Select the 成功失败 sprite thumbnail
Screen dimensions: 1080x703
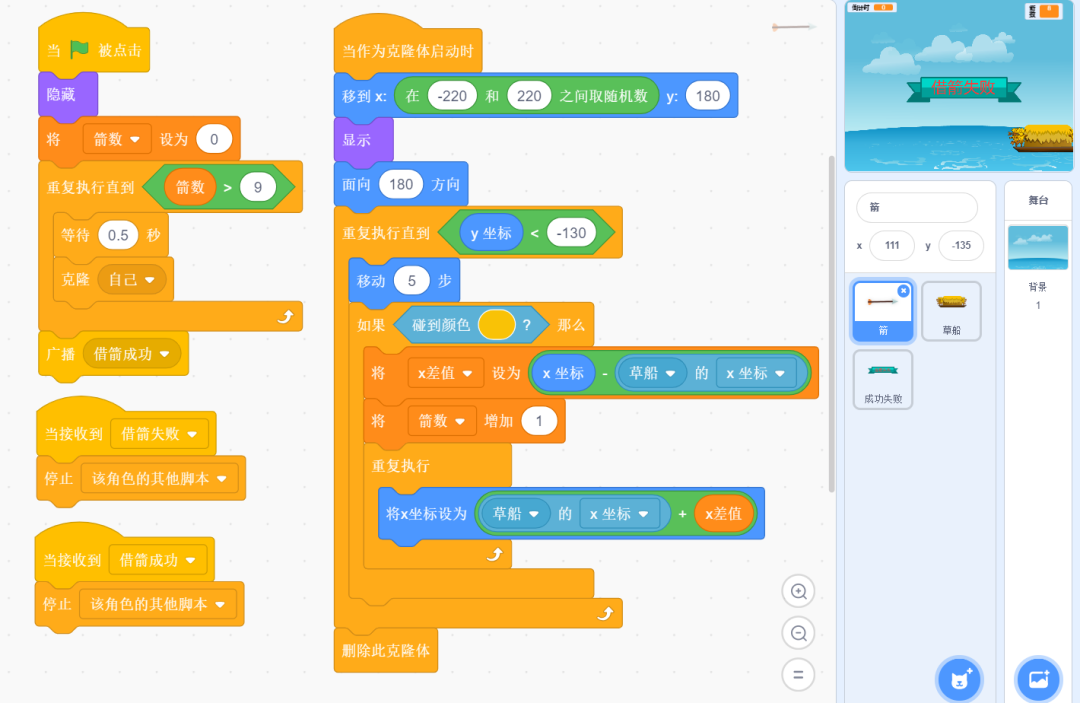(883, 378)
